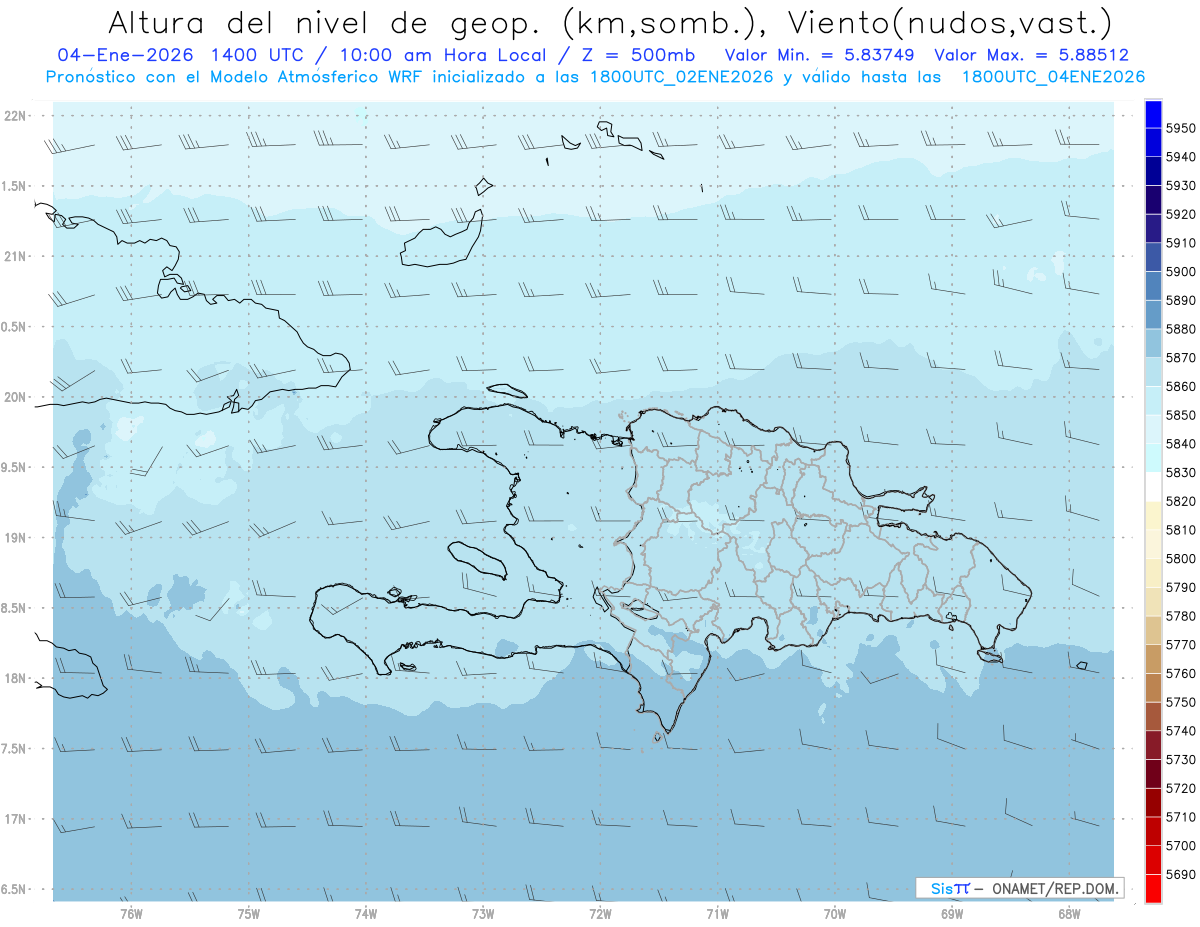Click the '72W' longitude label
Viewport: 1200px width, 927px height.
point(600,913)
